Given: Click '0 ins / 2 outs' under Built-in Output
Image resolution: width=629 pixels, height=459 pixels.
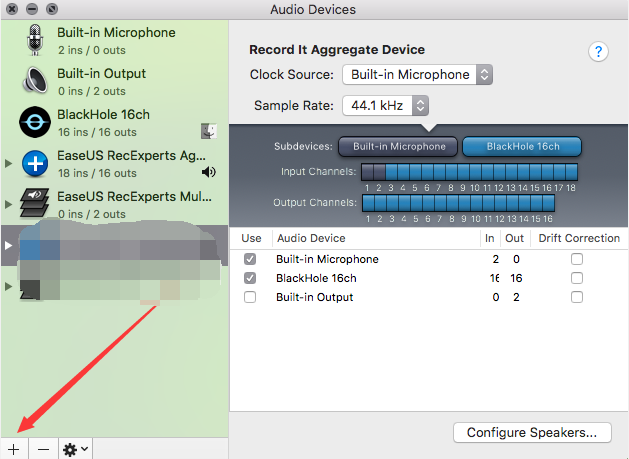Looking at the screenshot, I should pyautogui.click(x=92, y=91).
